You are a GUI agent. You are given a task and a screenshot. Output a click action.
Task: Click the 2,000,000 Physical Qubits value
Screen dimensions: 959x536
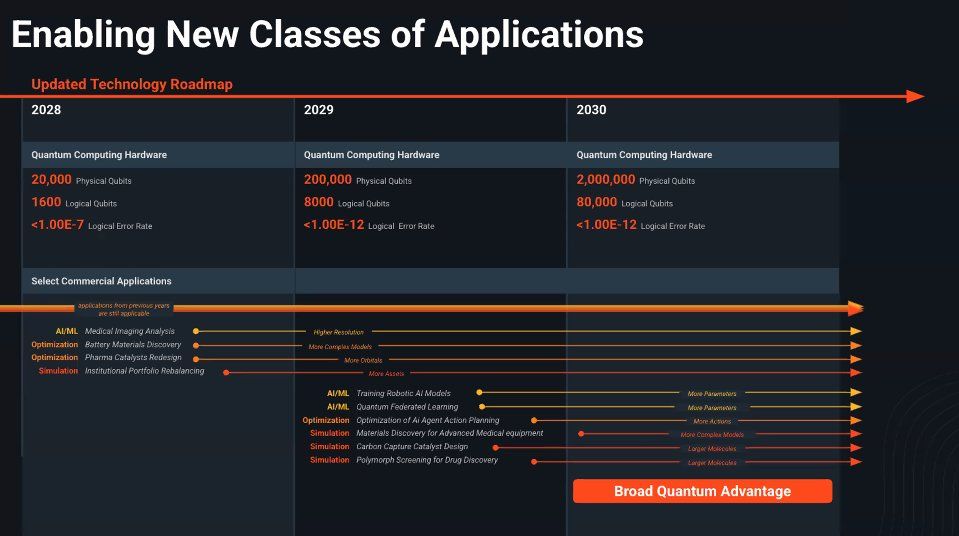606,180
